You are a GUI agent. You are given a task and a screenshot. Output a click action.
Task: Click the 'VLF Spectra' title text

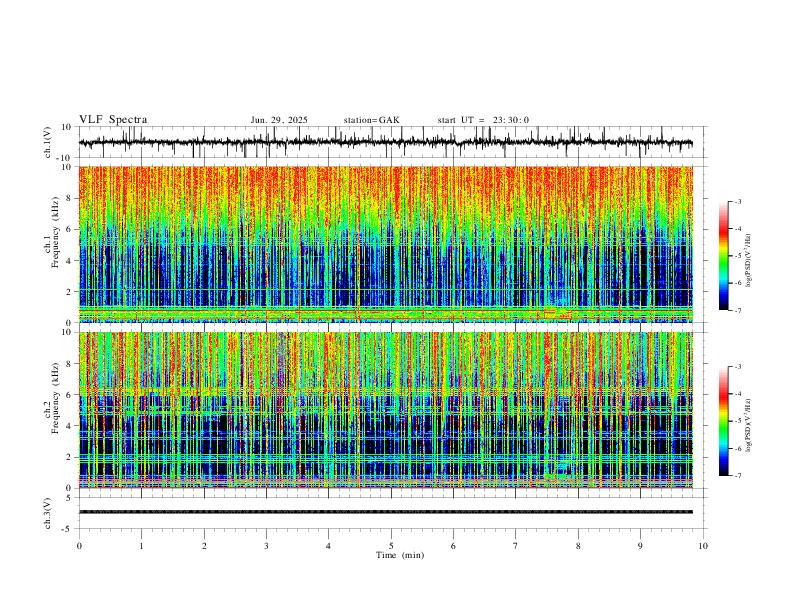(113, 120)
